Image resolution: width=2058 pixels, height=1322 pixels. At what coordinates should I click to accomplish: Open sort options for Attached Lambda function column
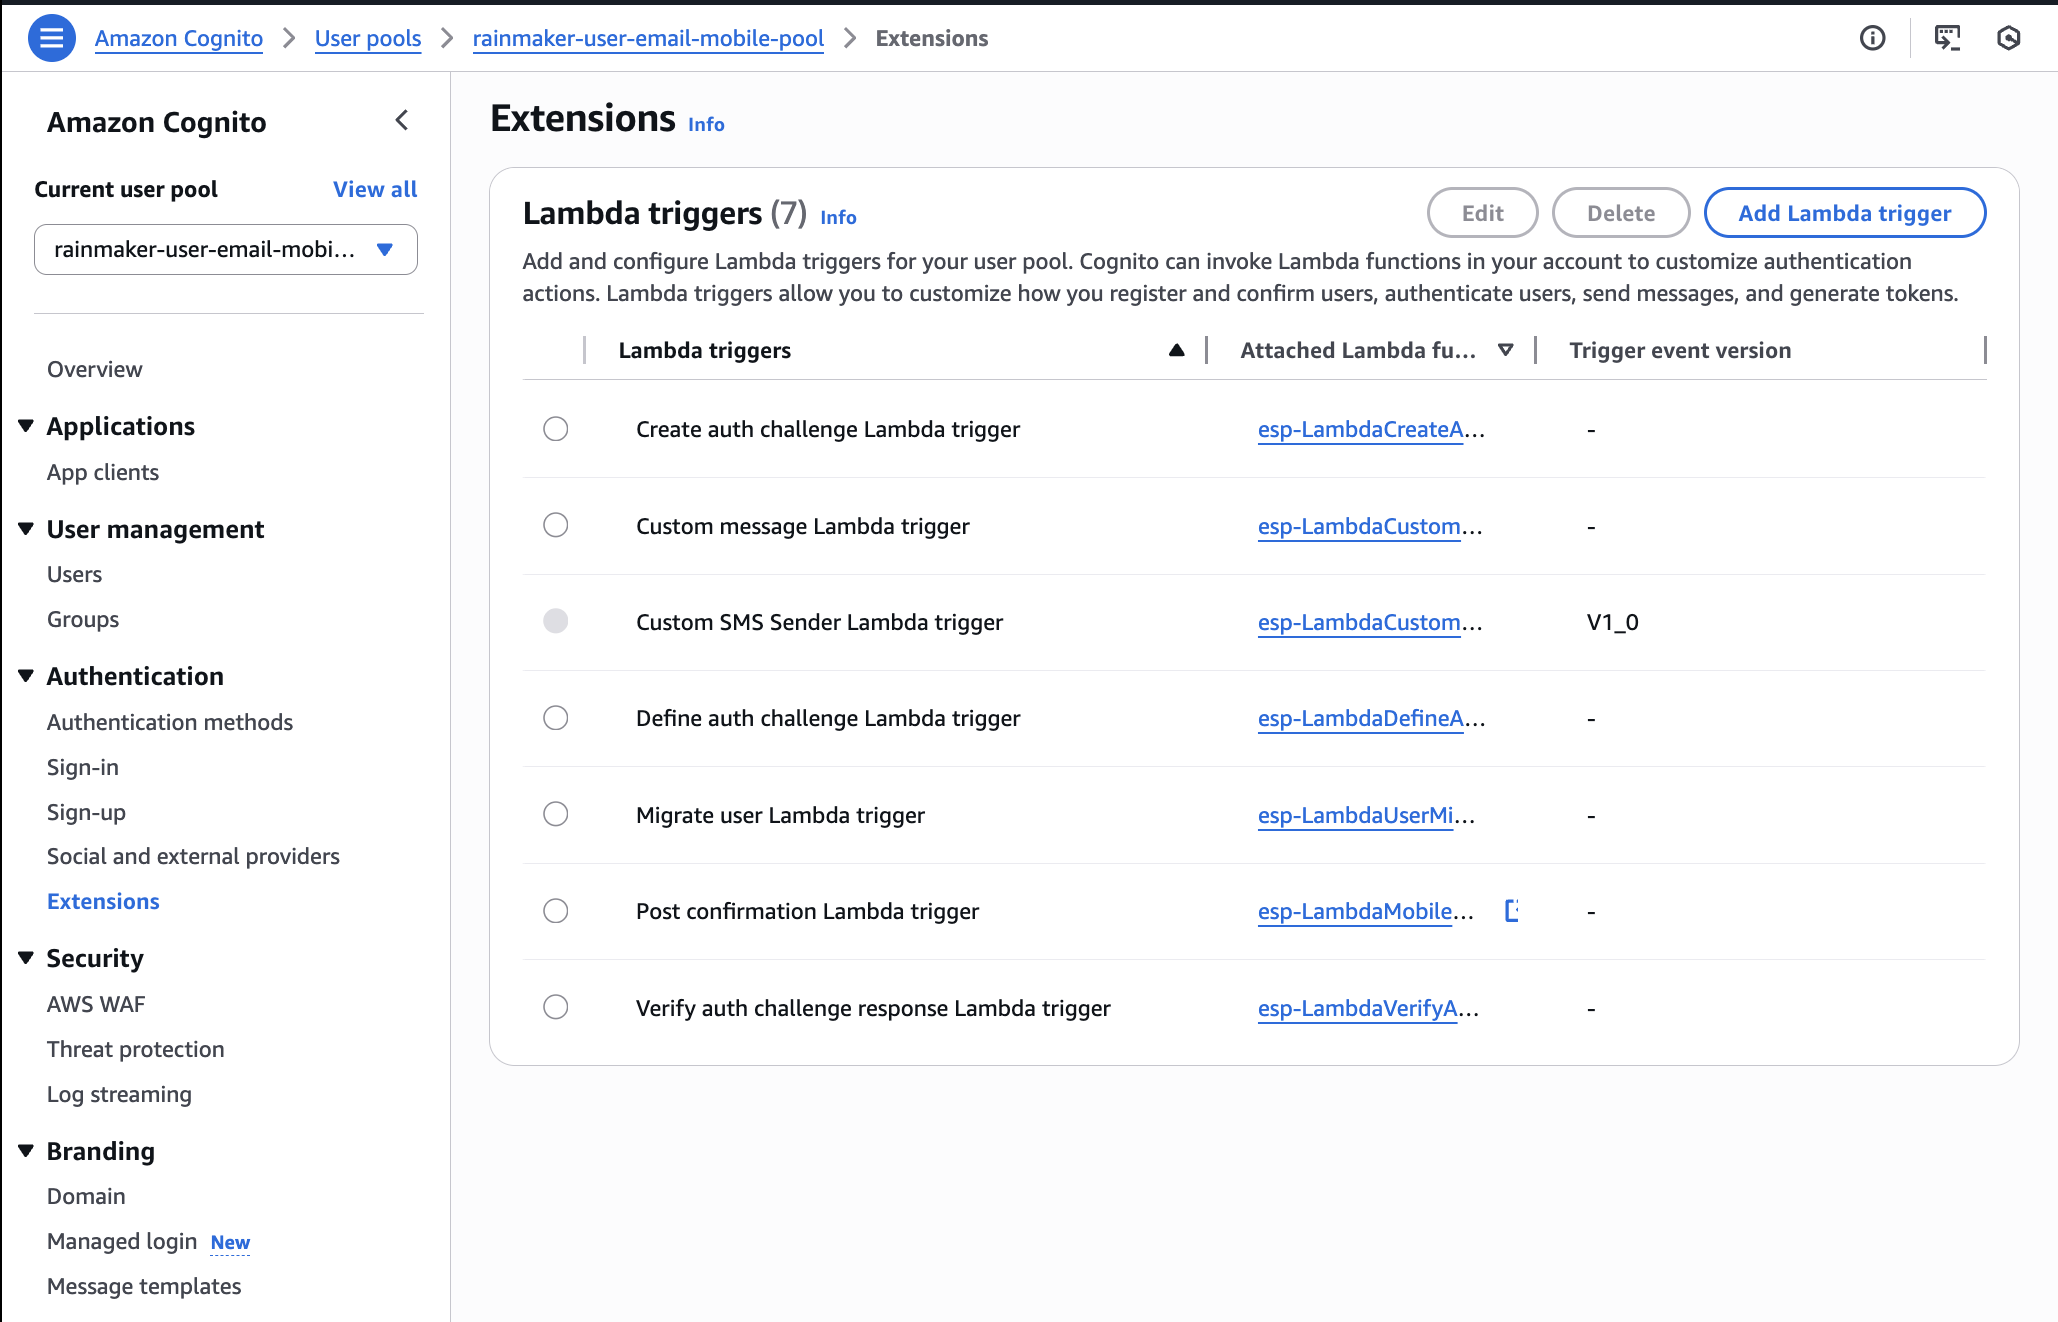(1505, 350)
